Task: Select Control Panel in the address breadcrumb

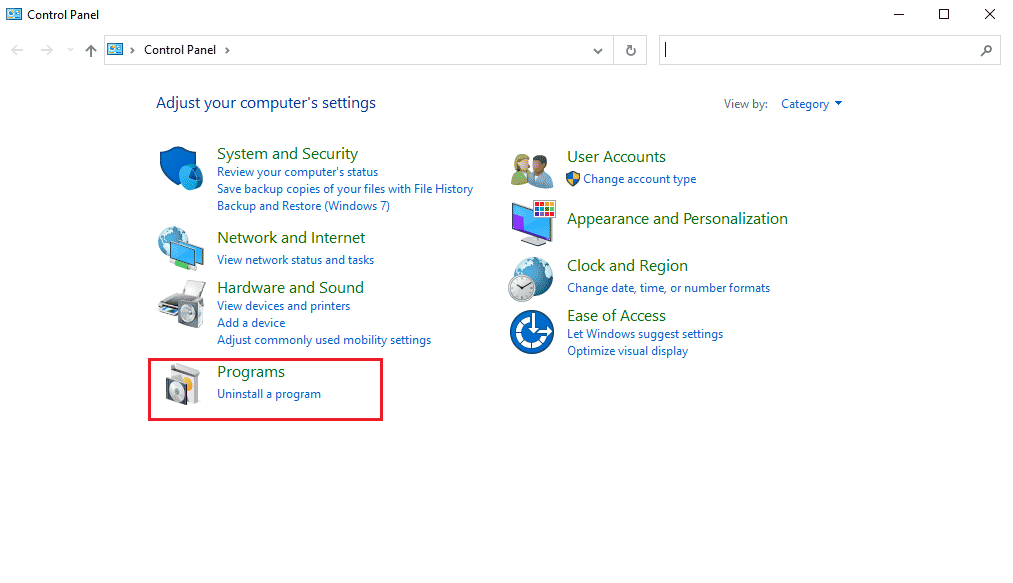Action: 180,50
